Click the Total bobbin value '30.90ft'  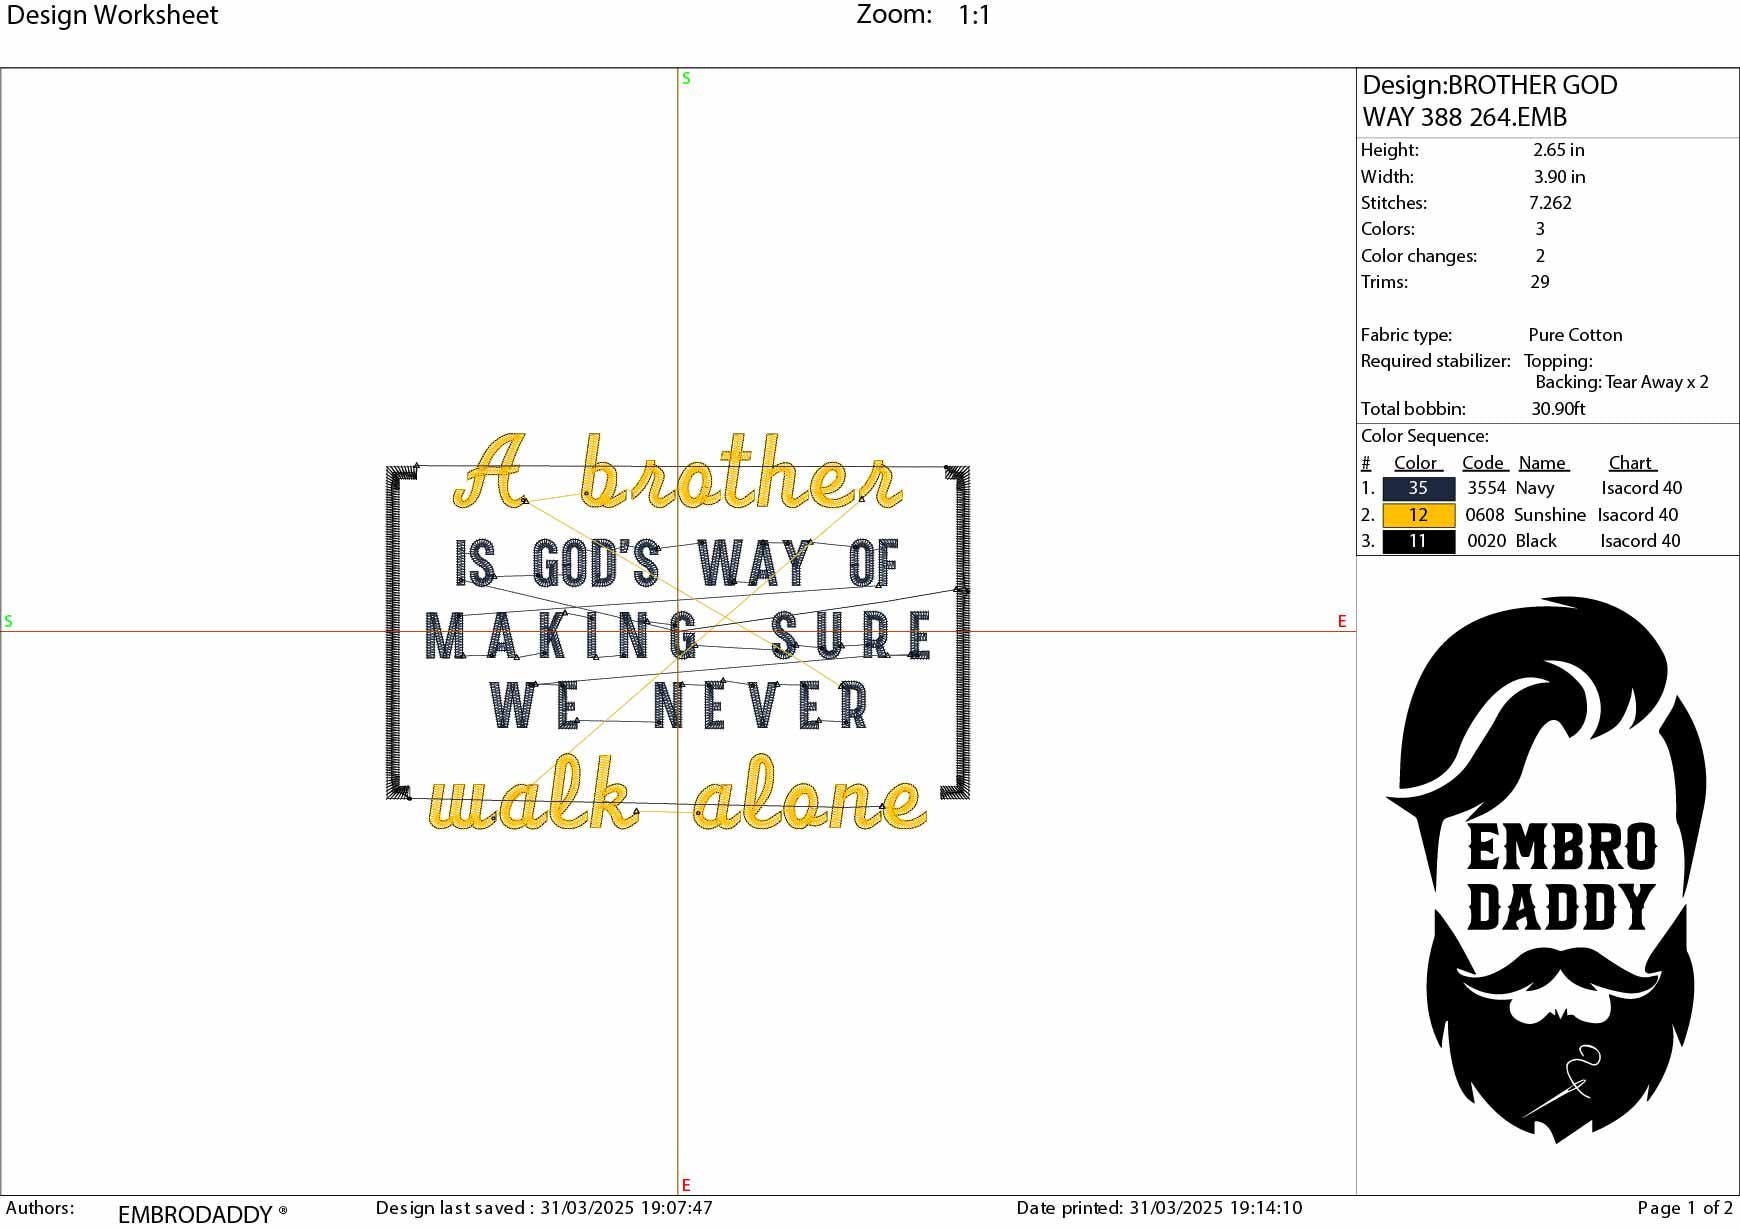click(x=1558, y=409)
